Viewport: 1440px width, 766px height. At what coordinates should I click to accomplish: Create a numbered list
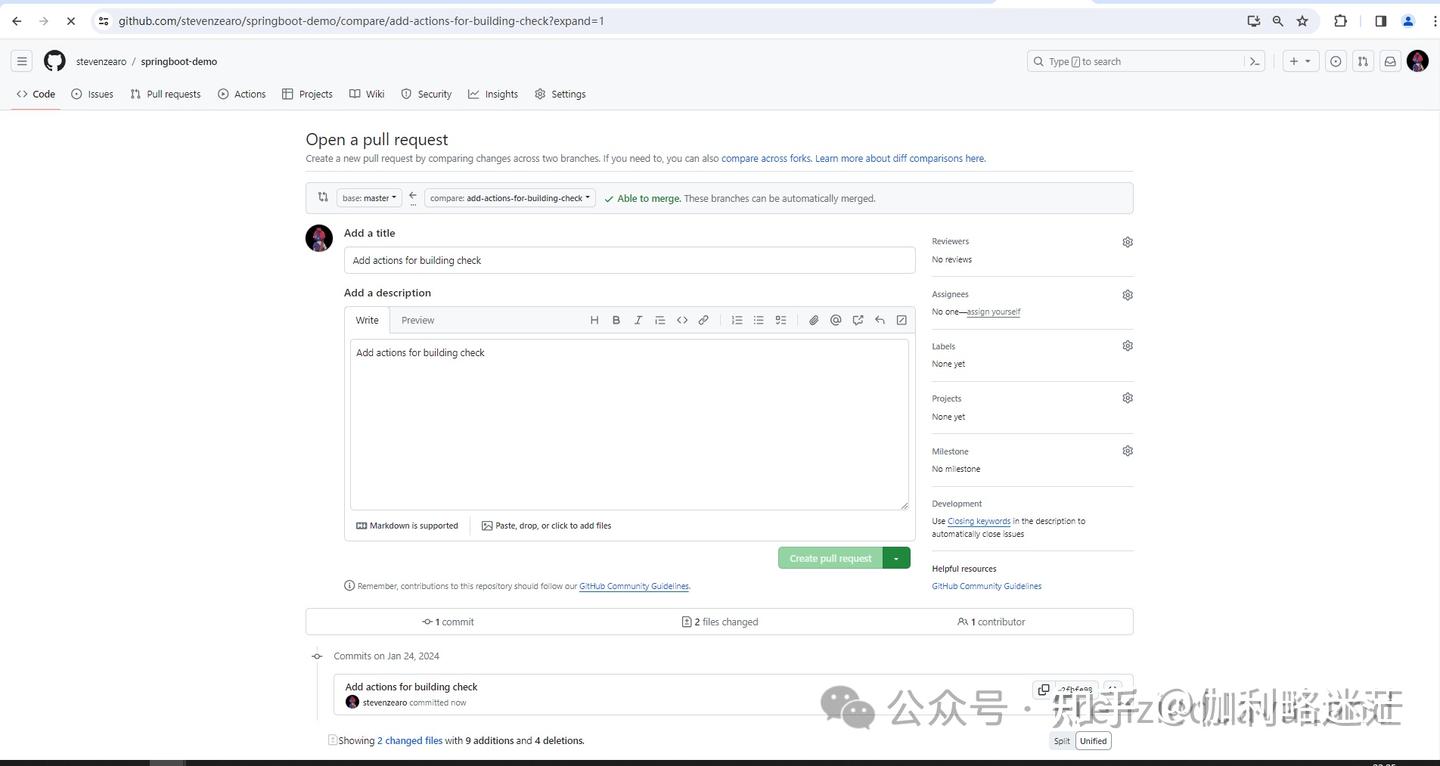737,320
